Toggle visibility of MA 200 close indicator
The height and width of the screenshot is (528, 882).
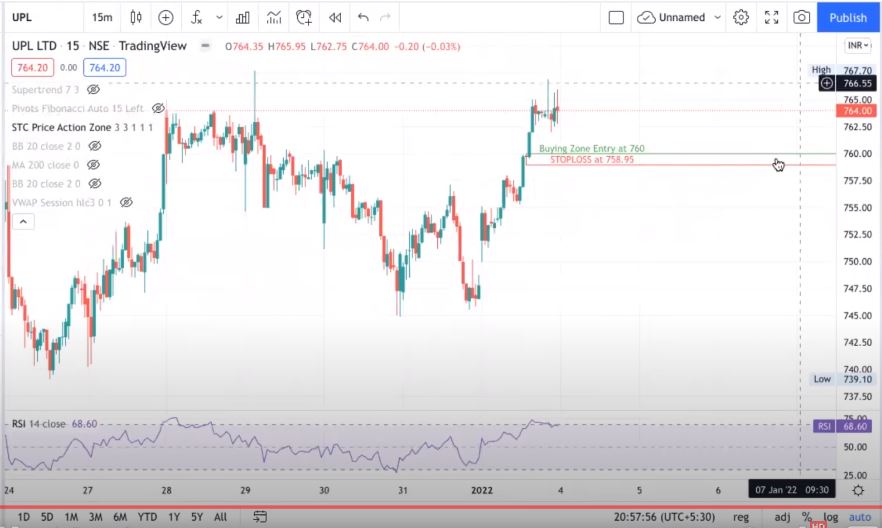pos(94,165)
